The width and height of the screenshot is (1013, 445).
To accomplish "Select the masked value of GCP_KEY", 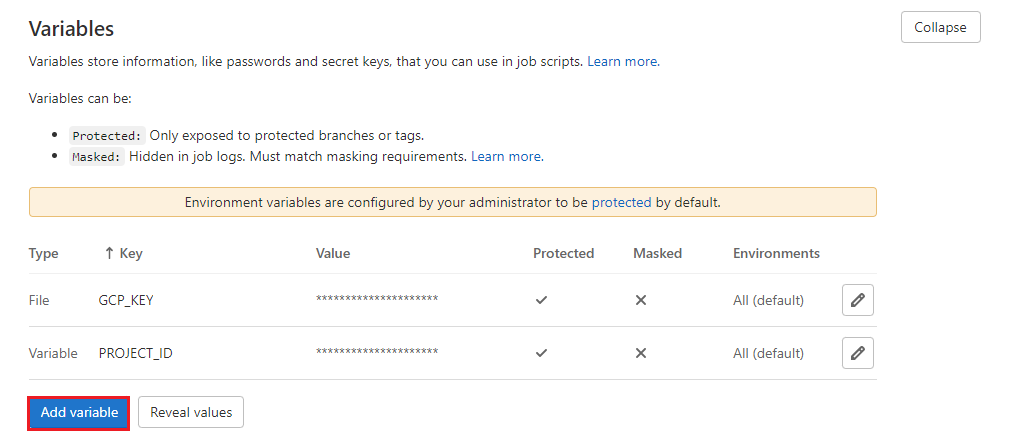I will pos(377,300).
